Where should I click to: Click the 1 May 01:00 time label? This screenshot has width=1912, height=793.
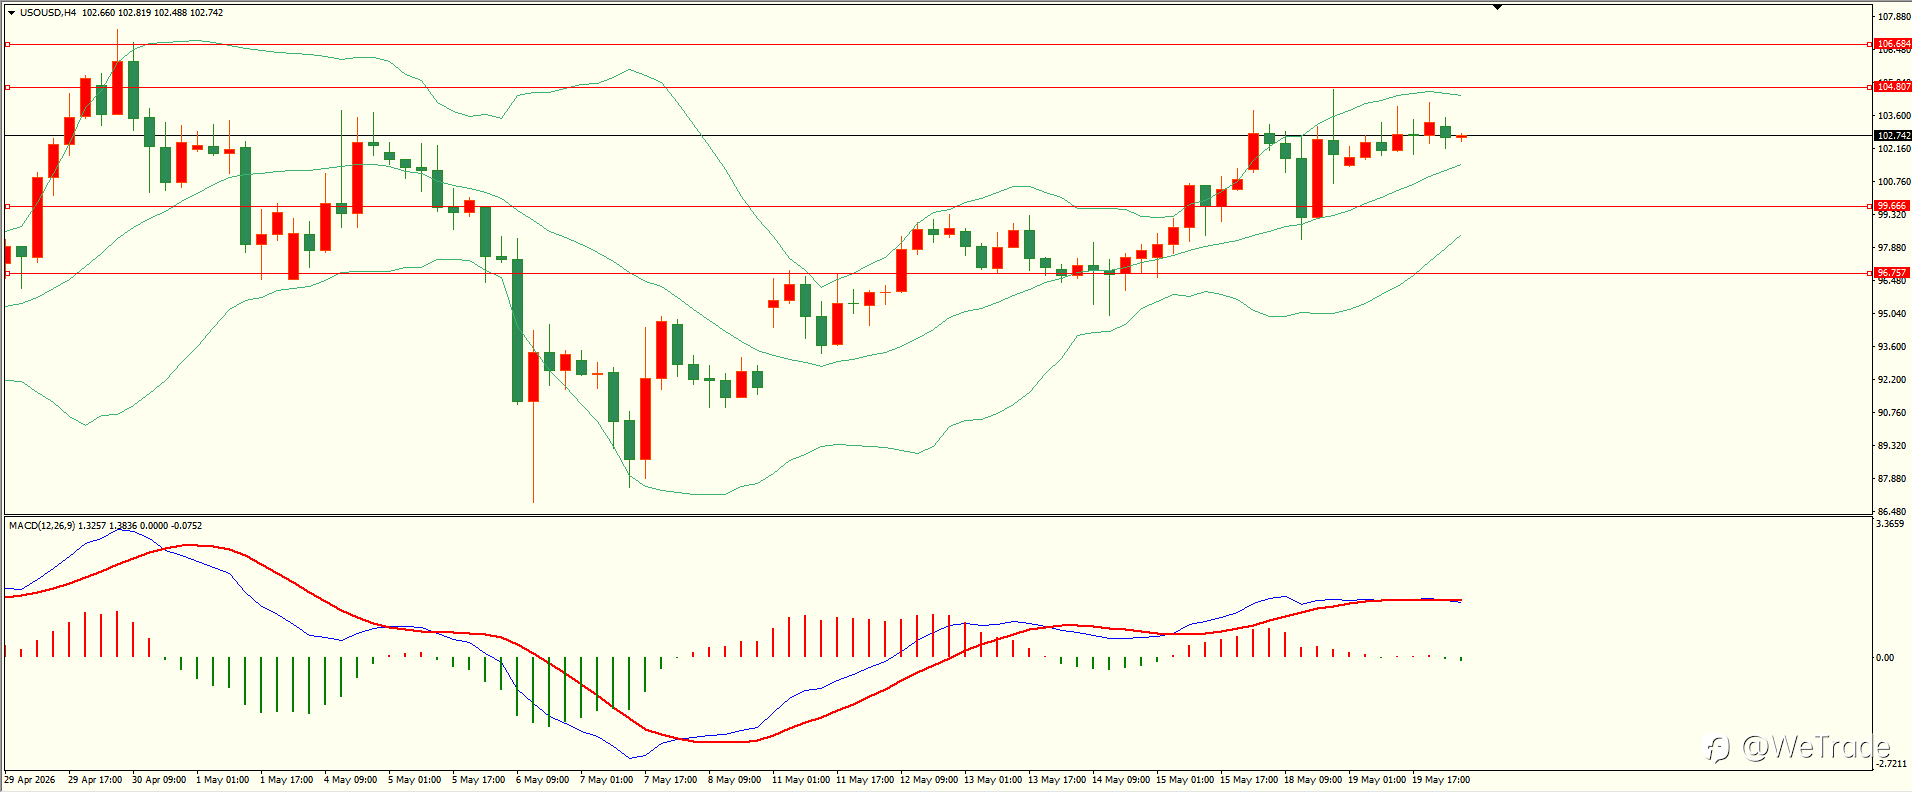coord(223,780)
